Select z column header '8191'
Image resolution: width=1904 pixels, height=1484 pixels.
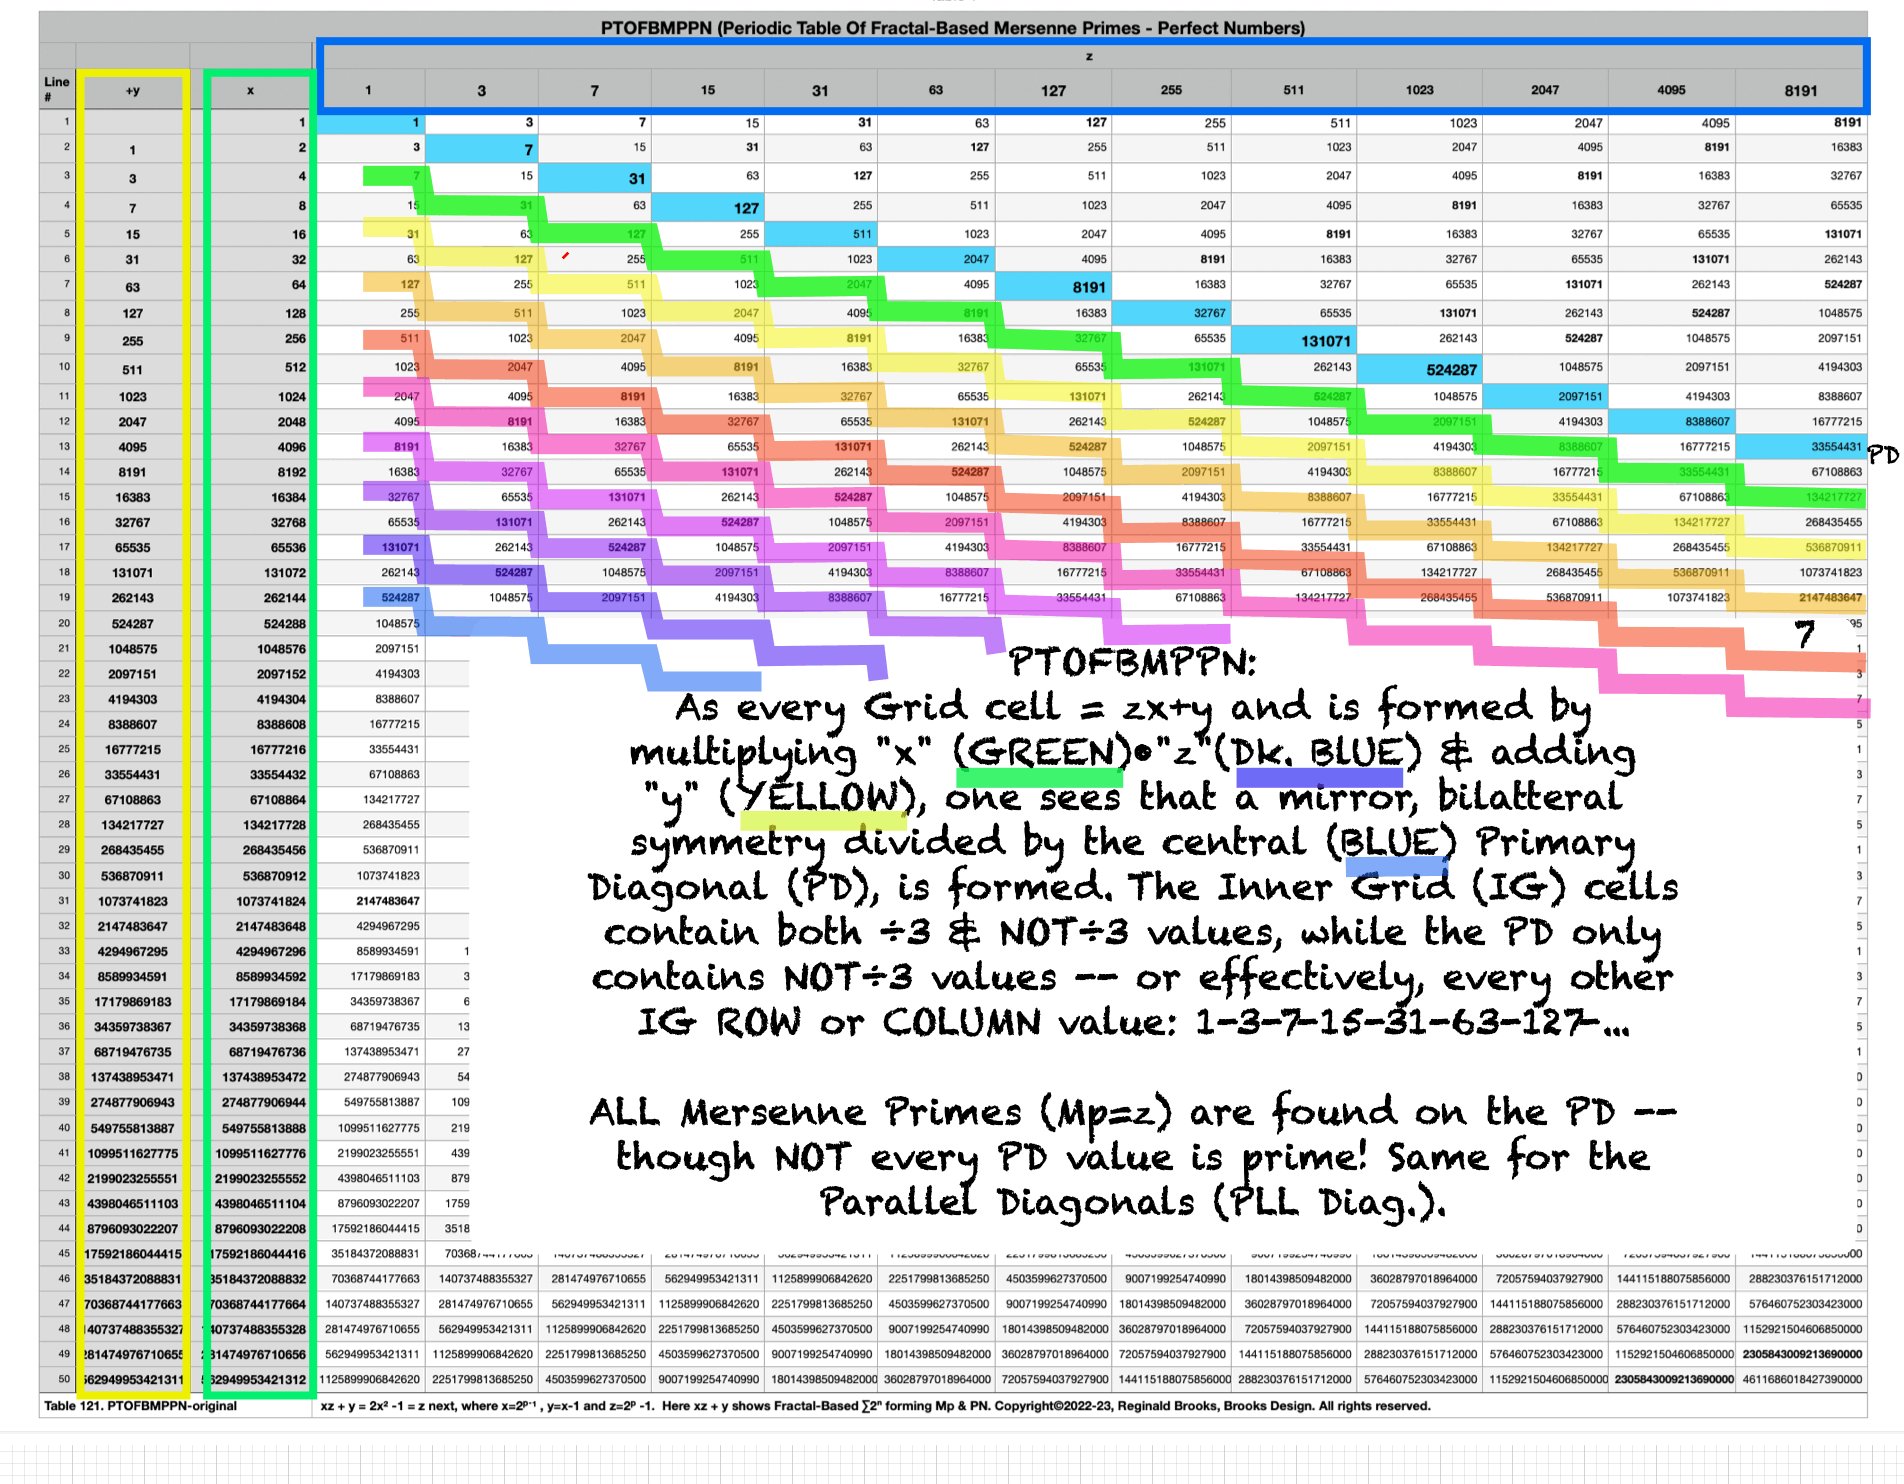[x=1800, y=90]
